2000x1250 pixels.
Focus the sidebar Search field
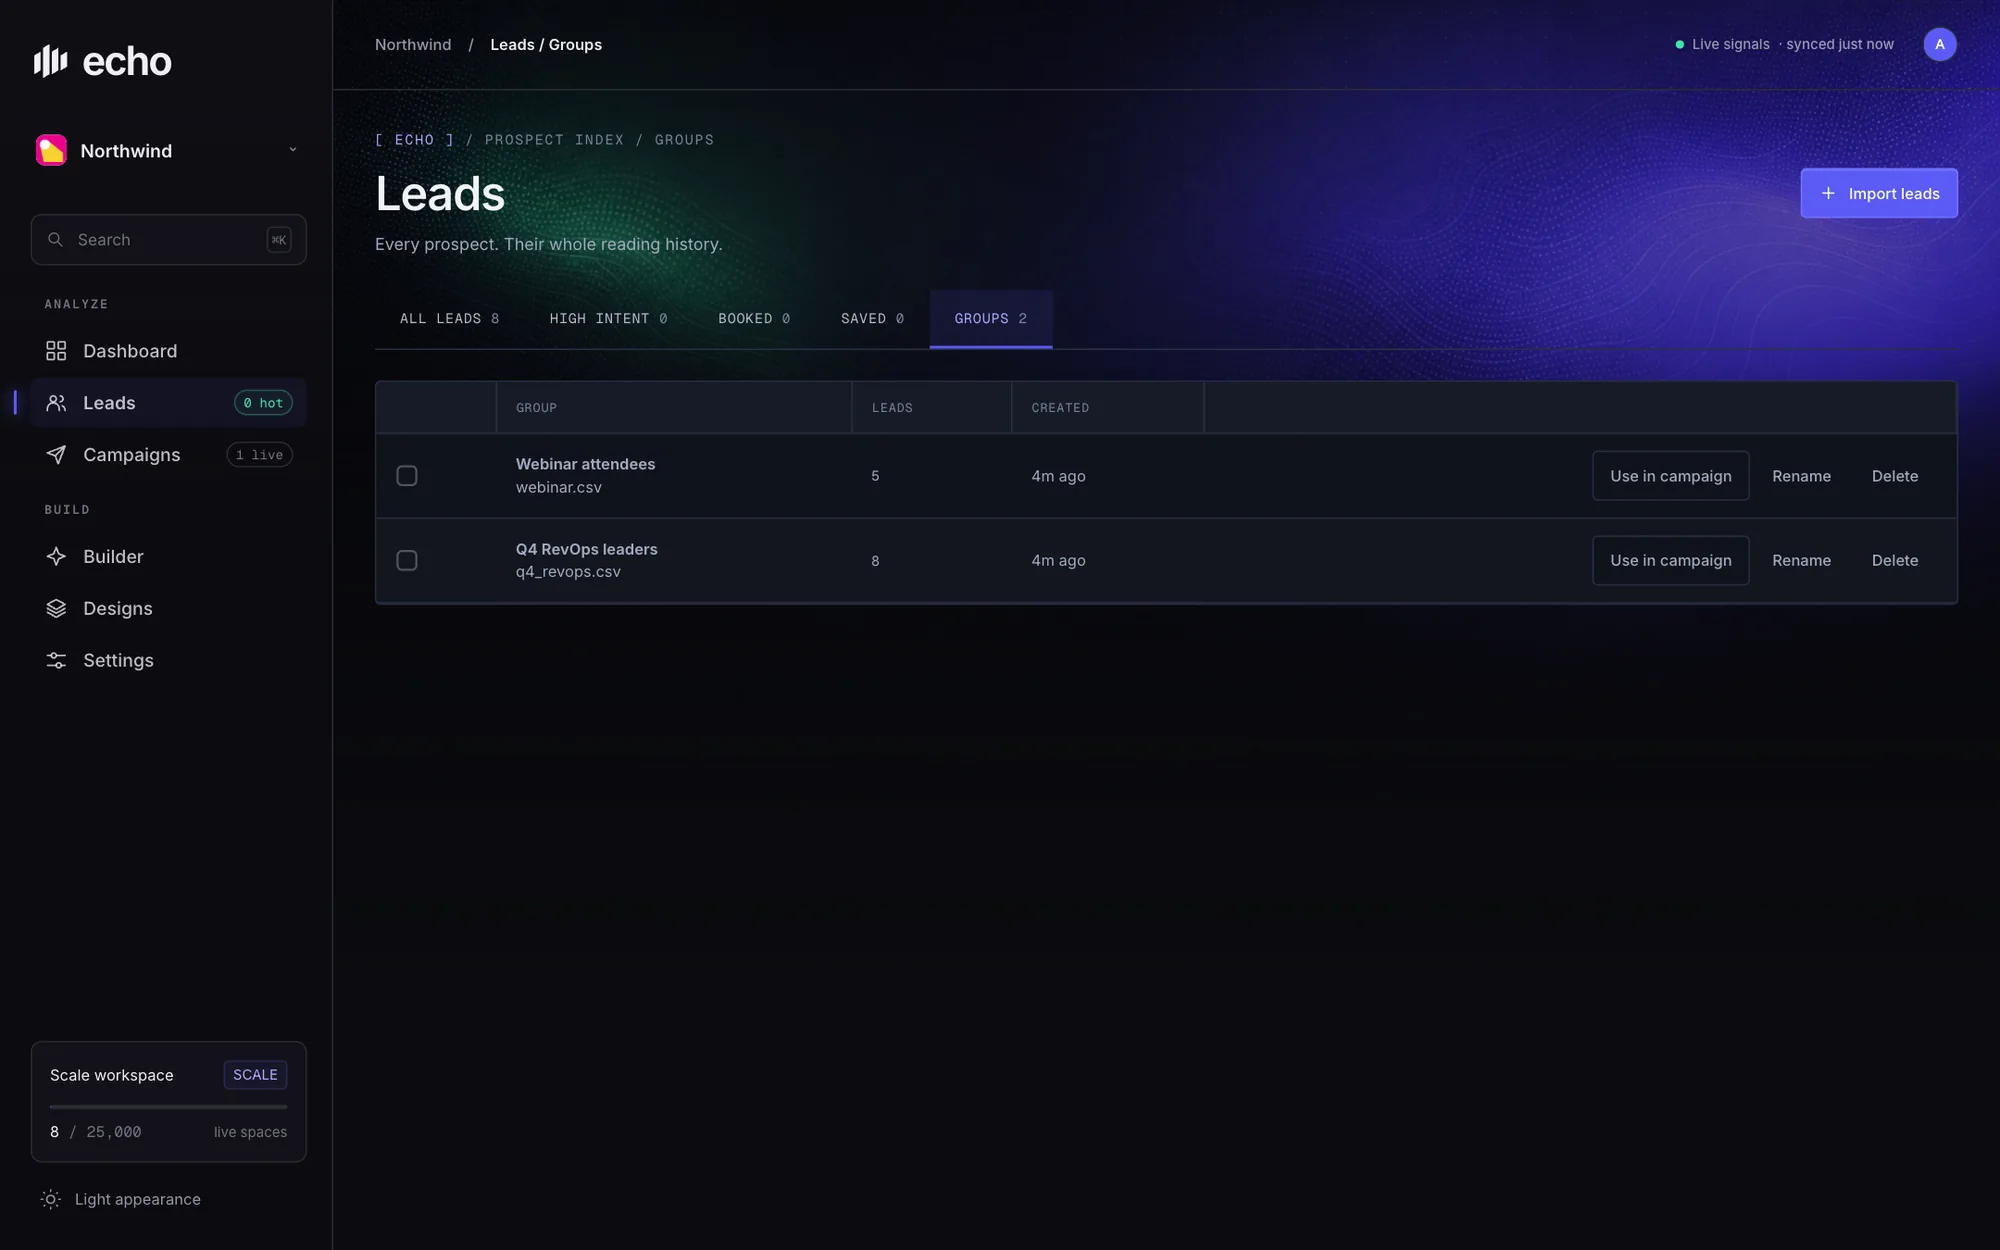click(168, 240)
